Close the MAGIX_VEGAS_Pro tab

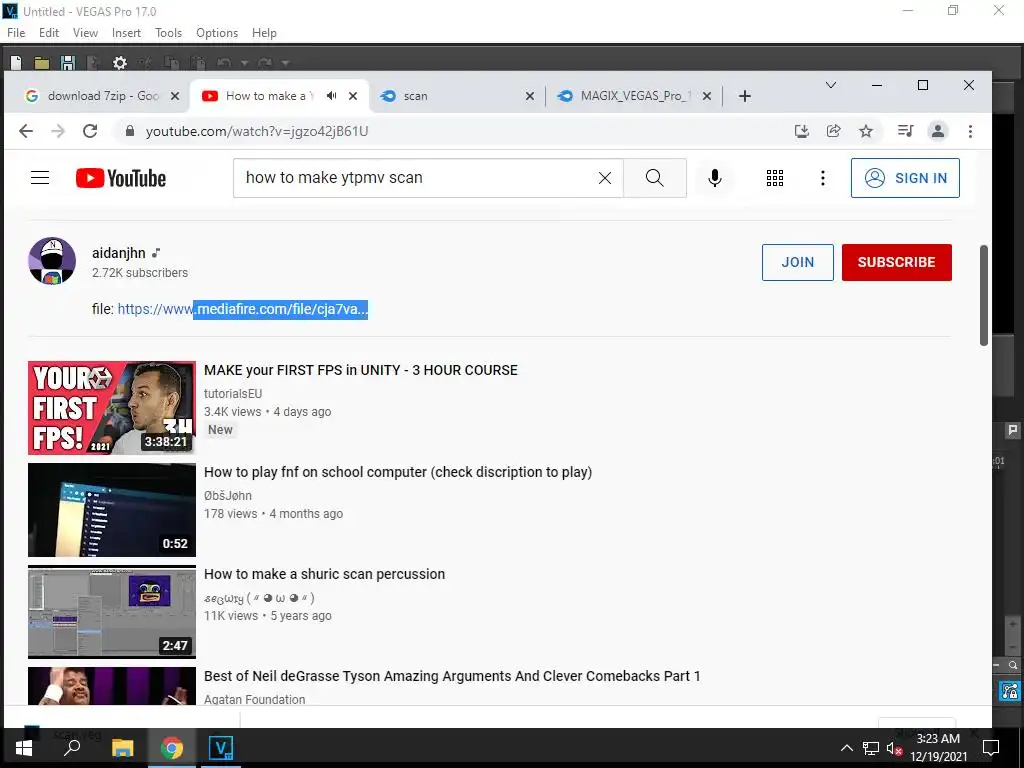coord(707,96)
